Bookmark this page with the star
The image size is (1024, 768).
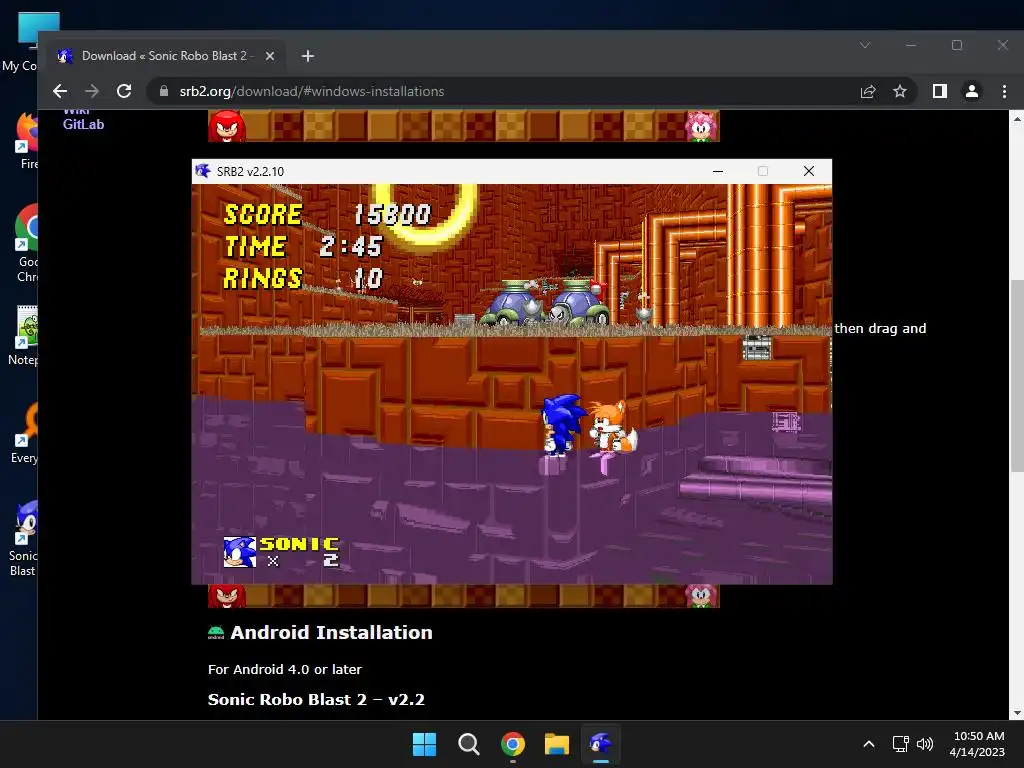pos(900,91)
